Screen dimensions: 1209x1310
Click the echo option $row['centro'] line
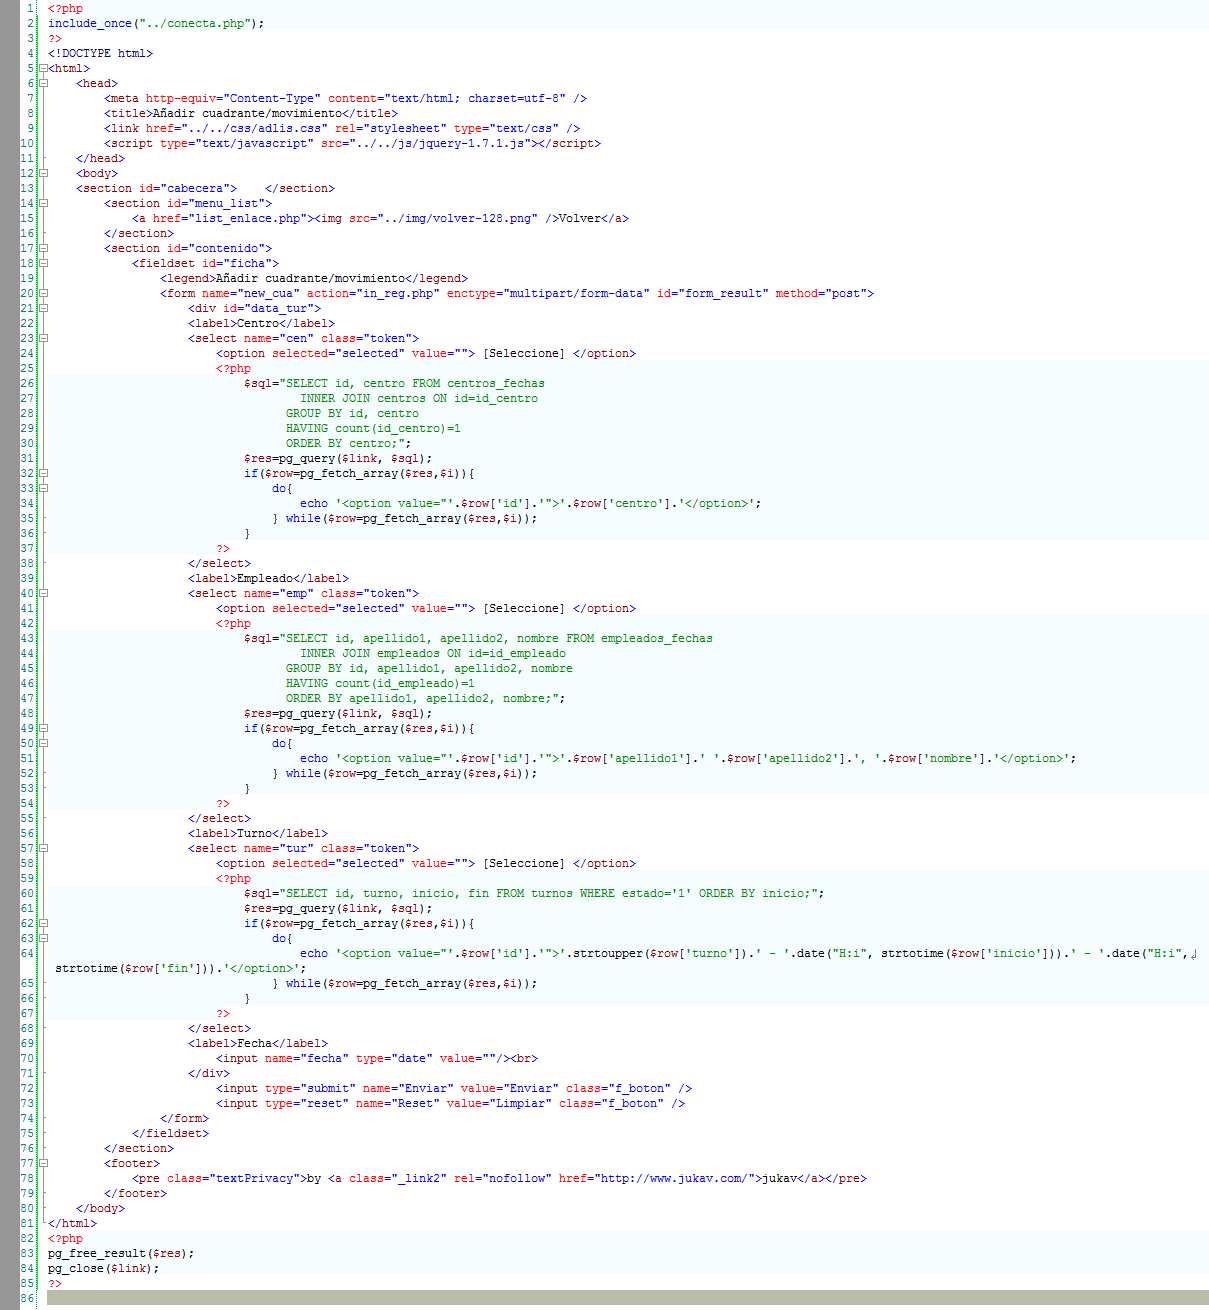point(530,503)
